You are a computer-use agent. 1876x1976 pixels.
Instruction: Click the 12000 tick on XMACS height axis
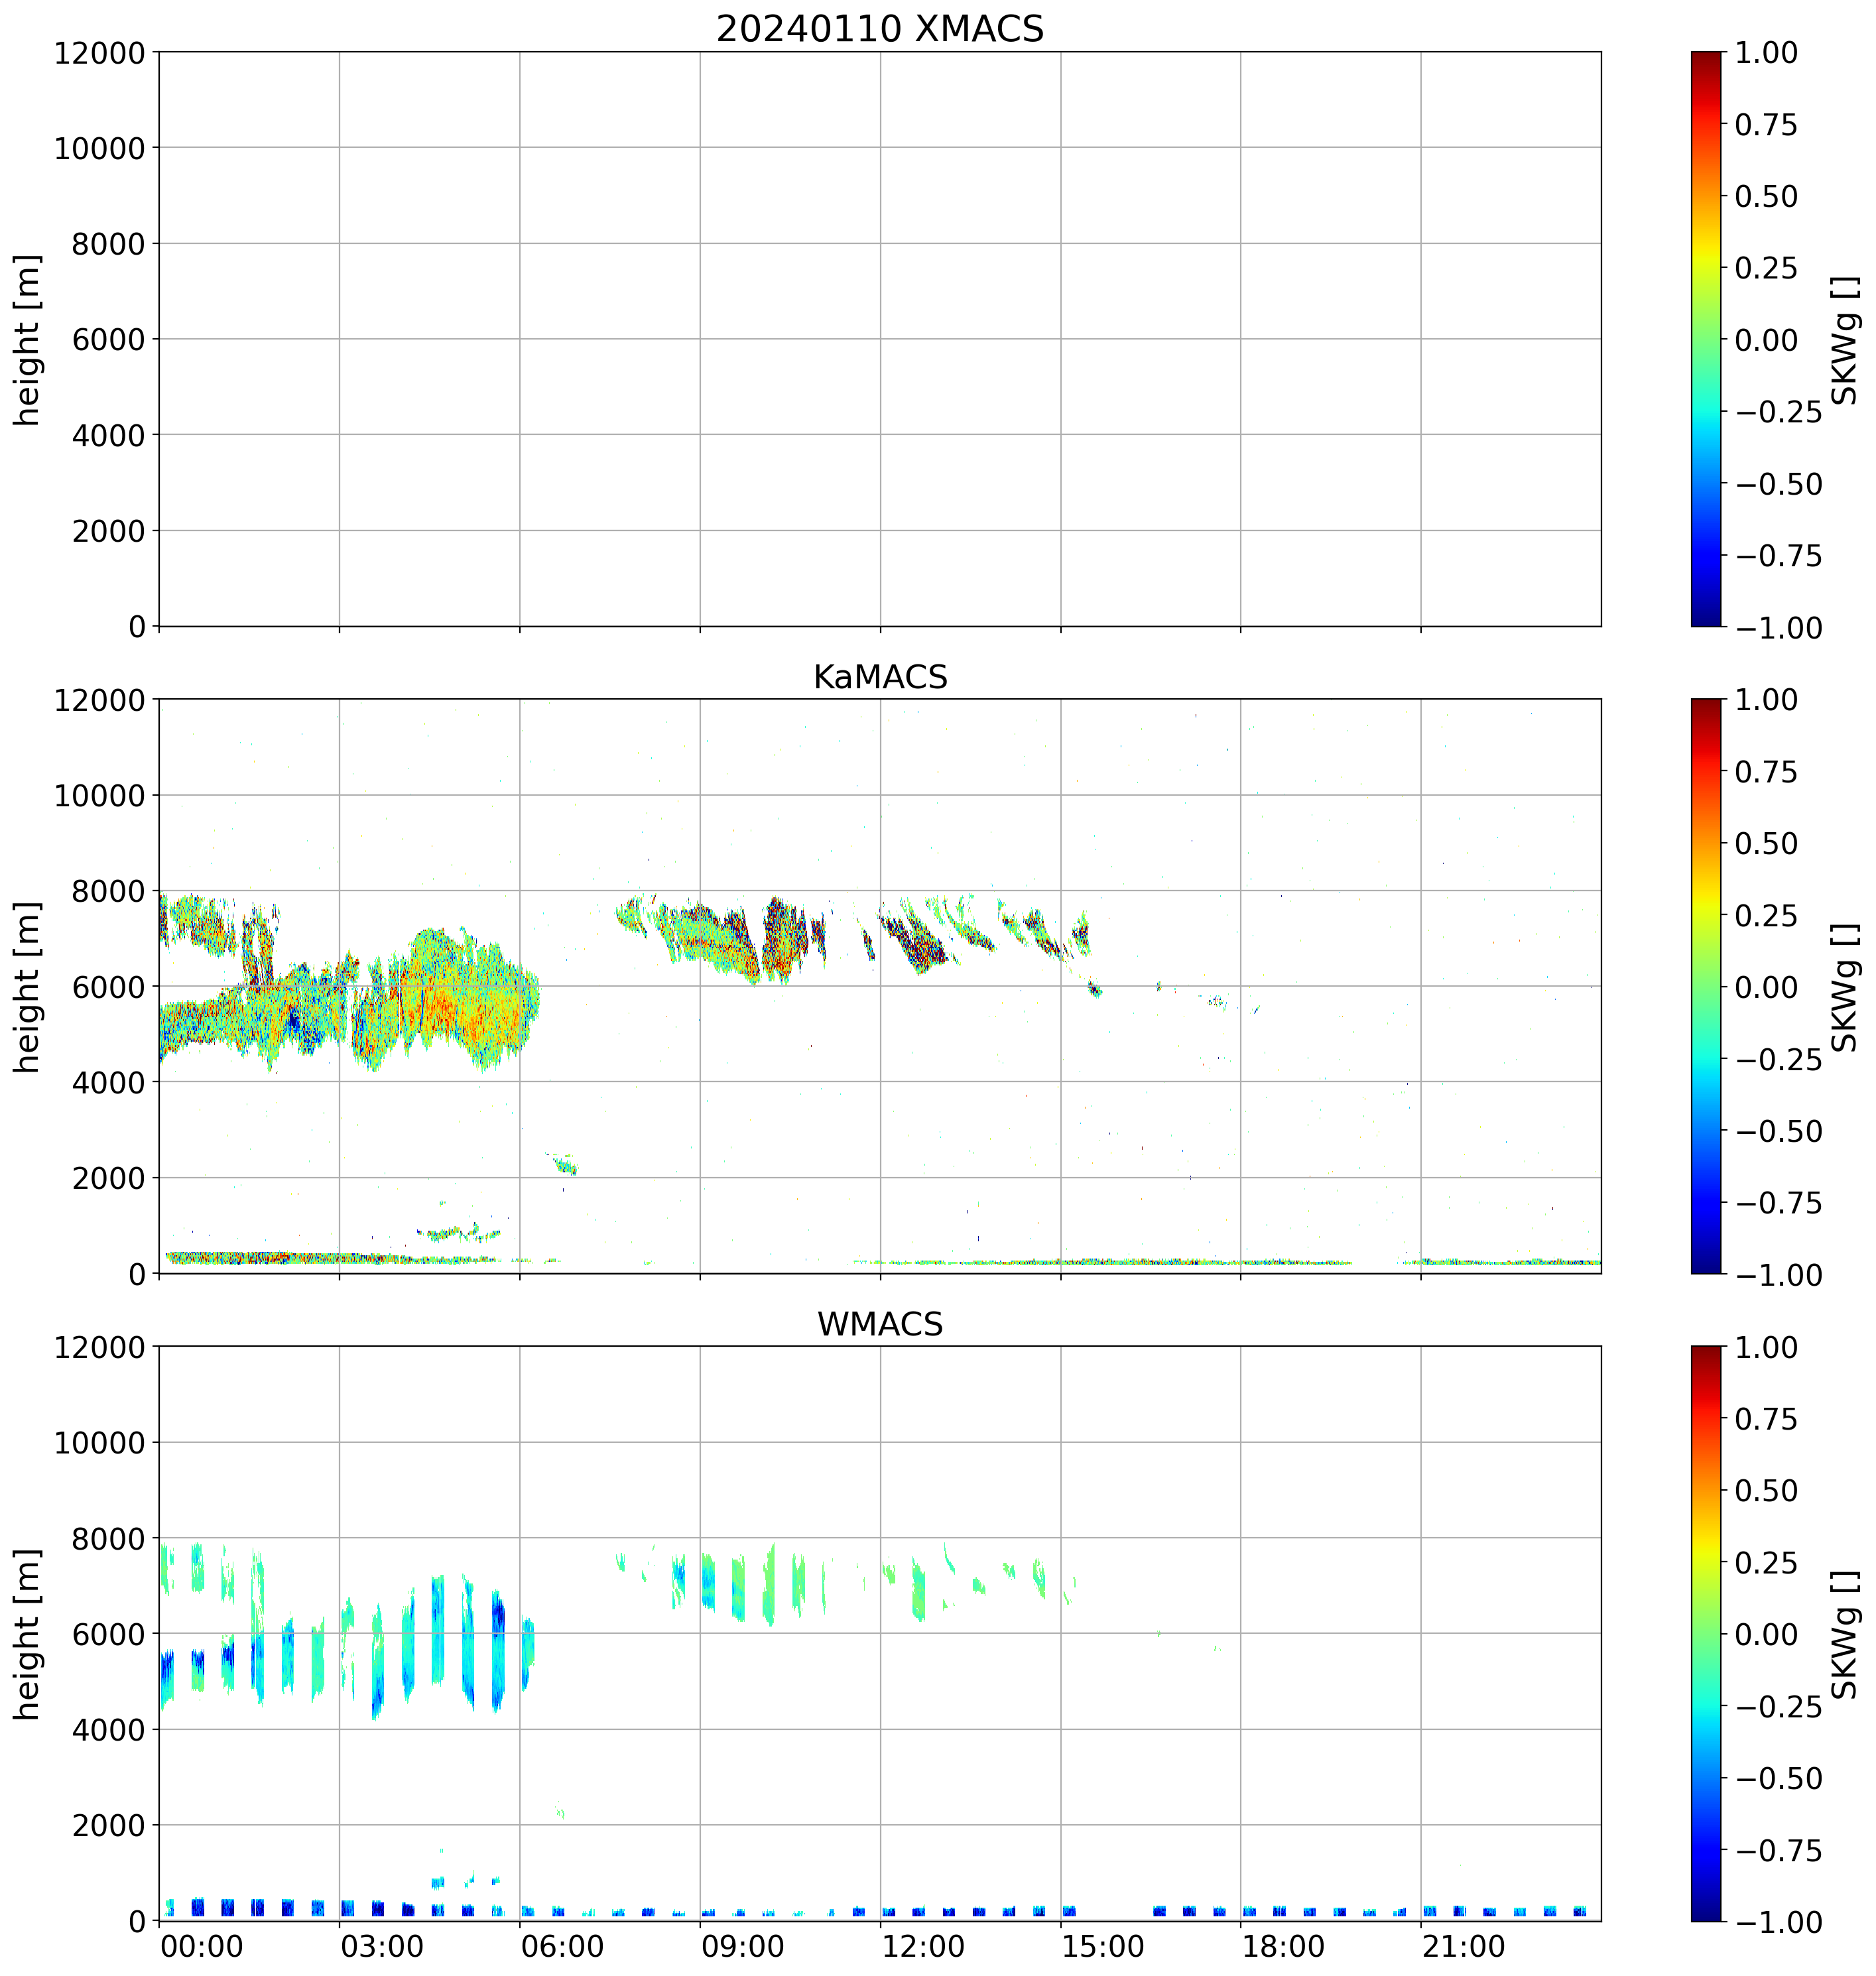(x=100, y=53)
